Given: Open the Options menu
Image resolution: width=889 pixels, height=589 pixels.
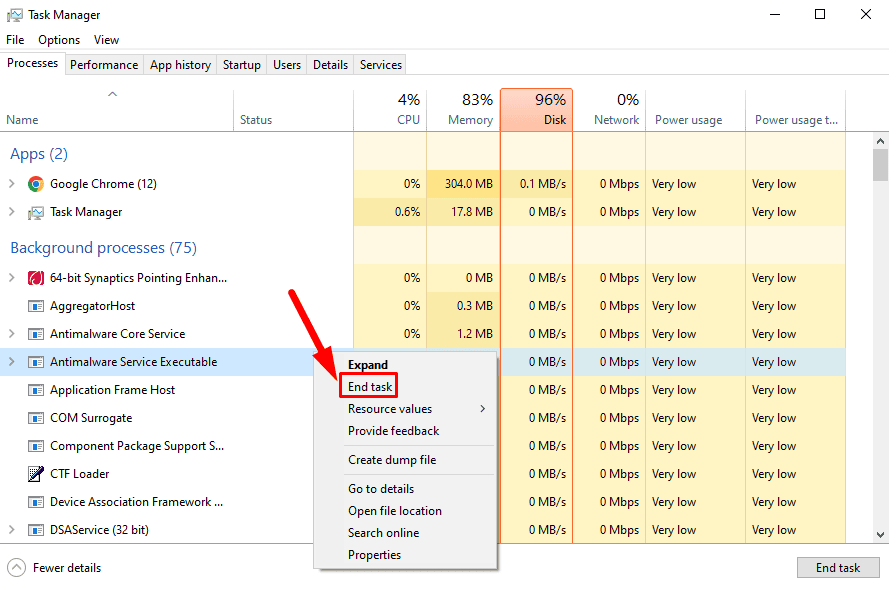Looking at the screenshot, I should coord(59,40).
